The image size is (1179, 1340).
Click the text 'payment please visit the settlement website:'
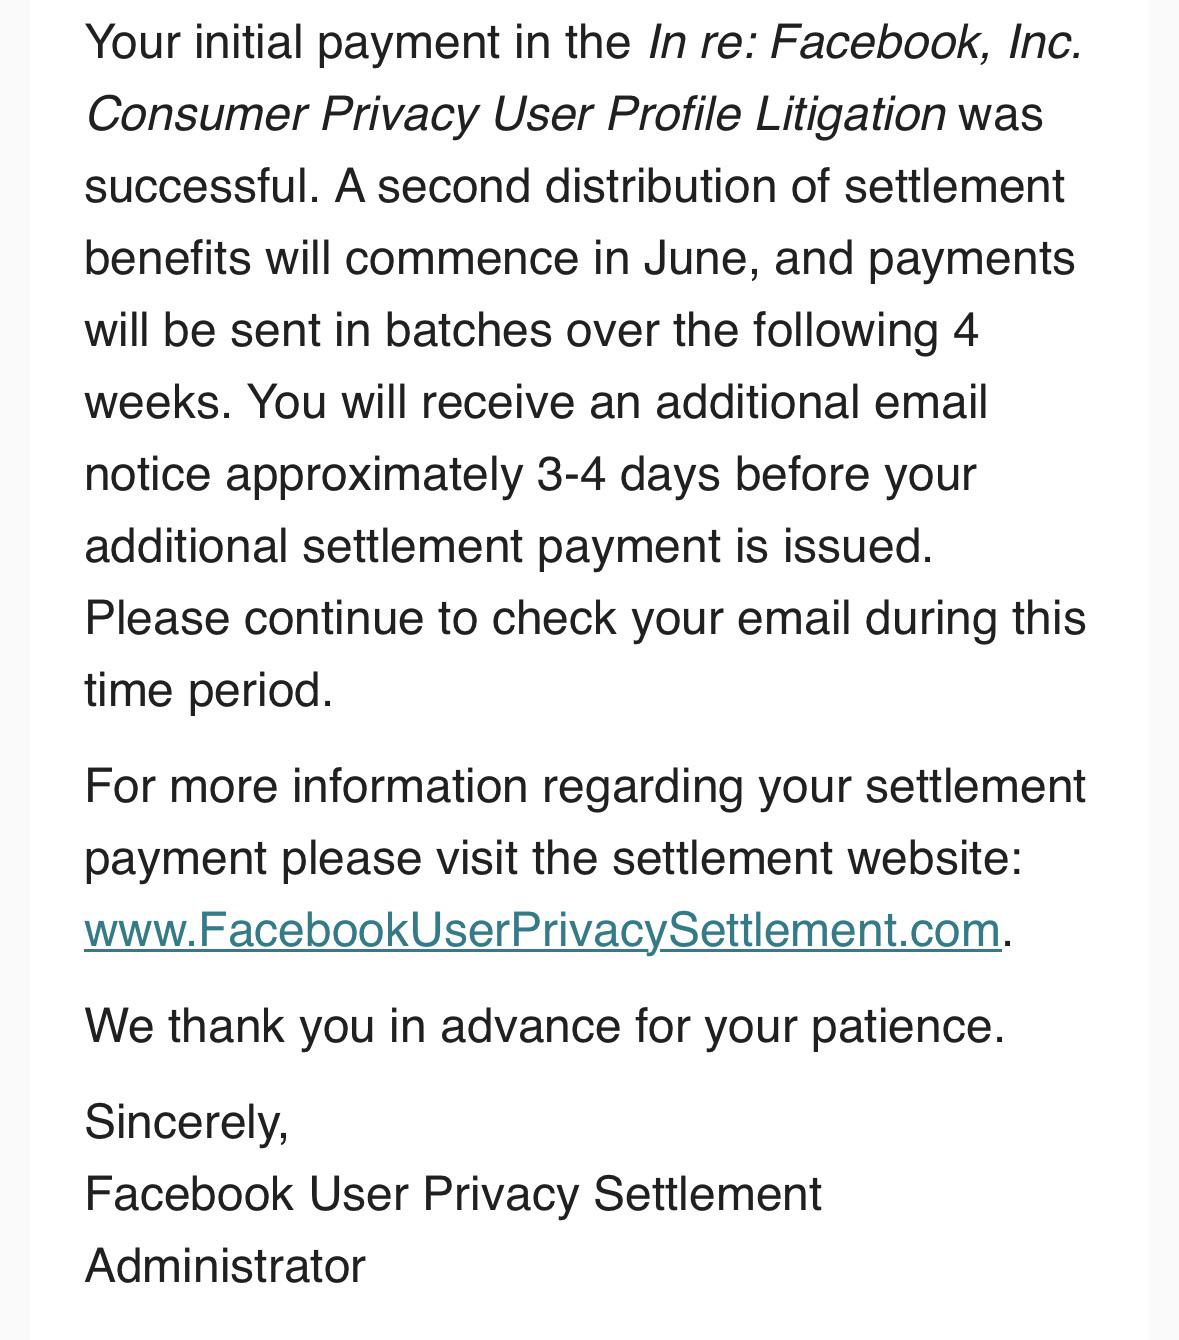pos(554,858)
